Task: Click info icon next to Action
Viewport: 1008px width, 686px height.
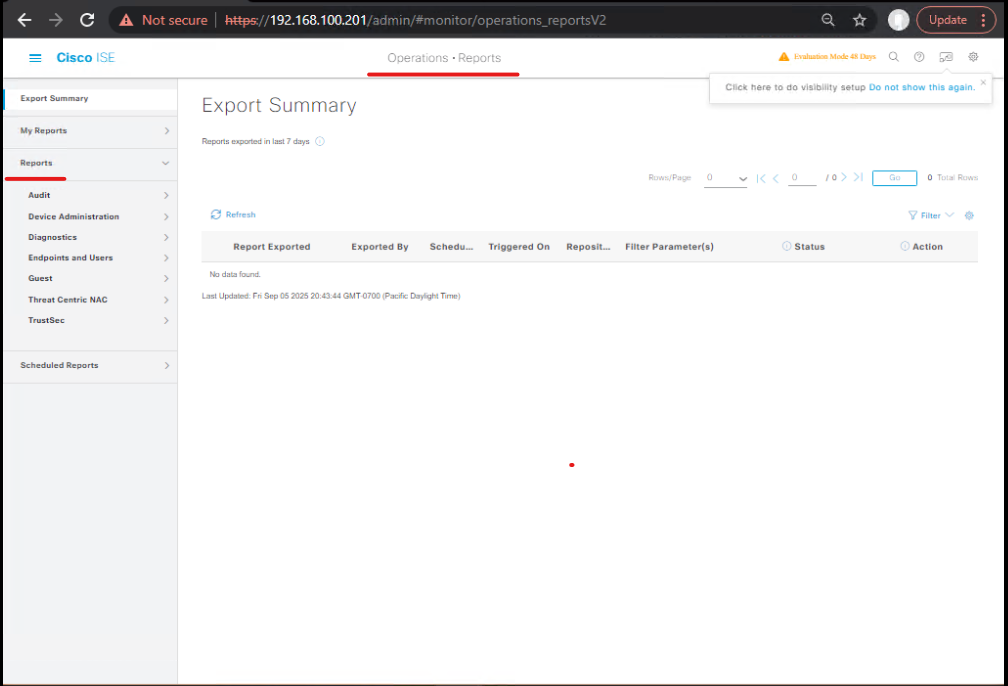Action: (904, 246)
